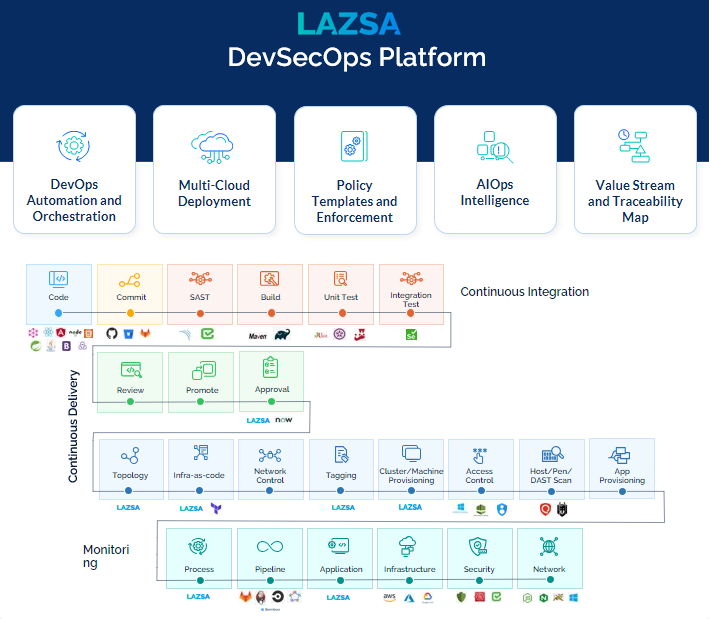Click the Tagging stage icon
This screenshot has width=709, height=619.
pyautogui.click(x=341, y=454)
